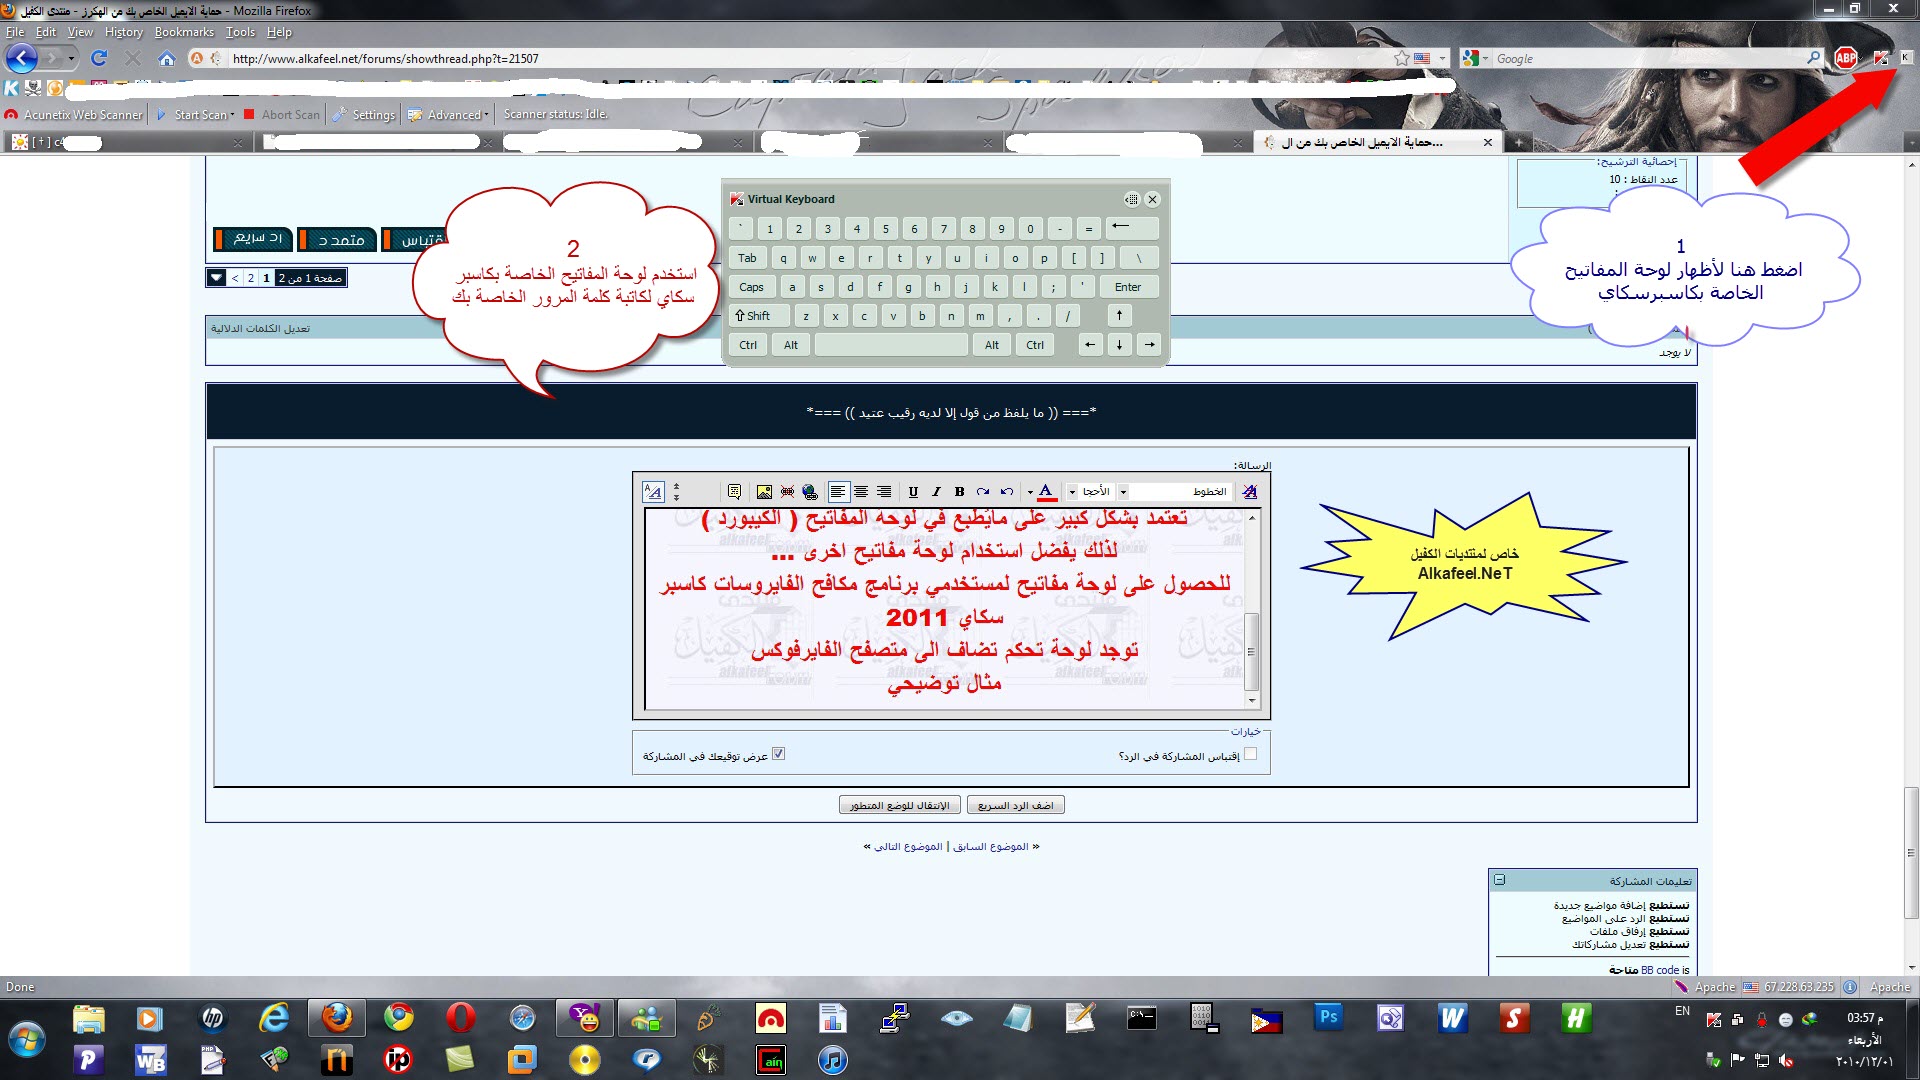Toggle the quote message in reply checkbox
This screenshot has height=1080, width=1920.
point(1250,754)
